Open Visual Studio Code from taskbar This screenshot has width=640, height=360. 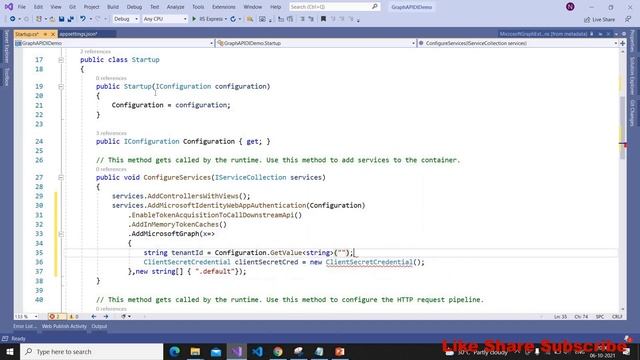point(257,351)
